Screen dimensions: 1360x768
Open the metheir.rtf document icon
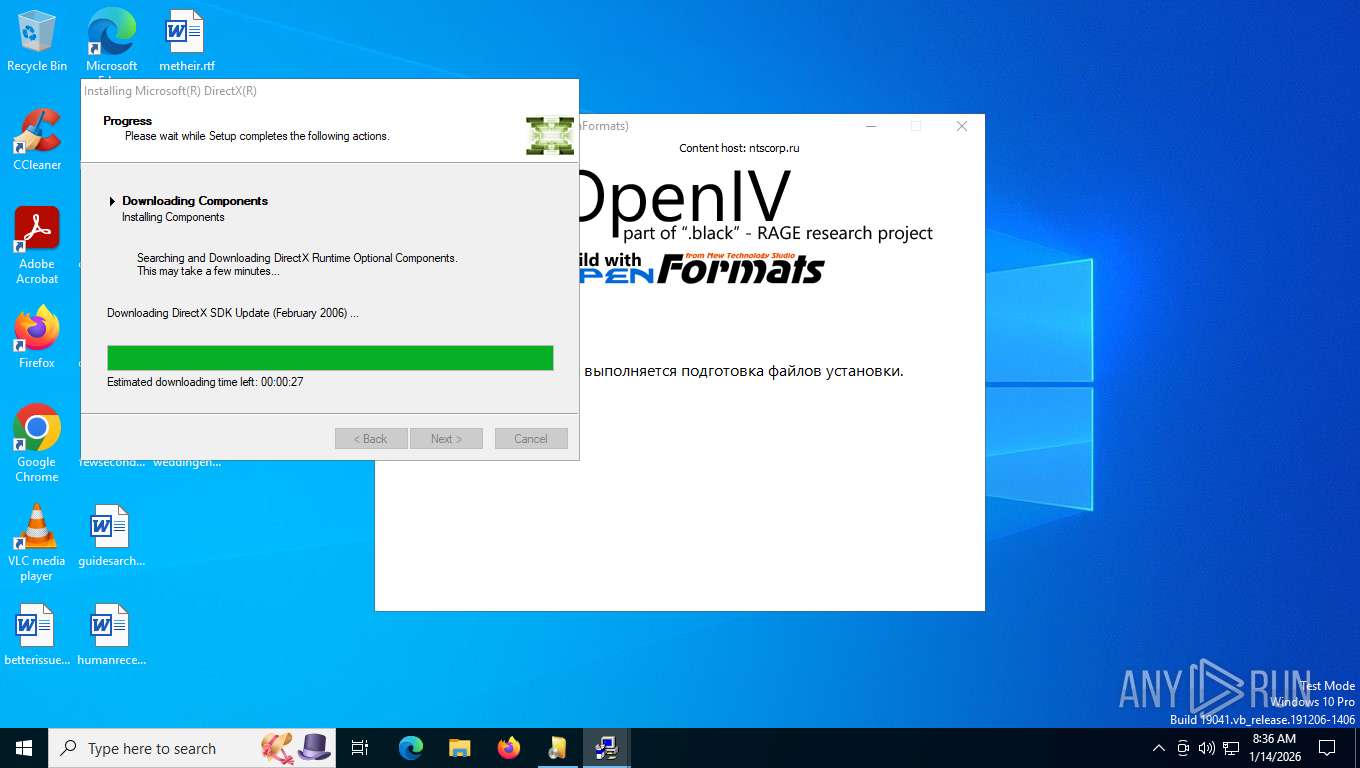pyautogui.click(x=187, y=41)
